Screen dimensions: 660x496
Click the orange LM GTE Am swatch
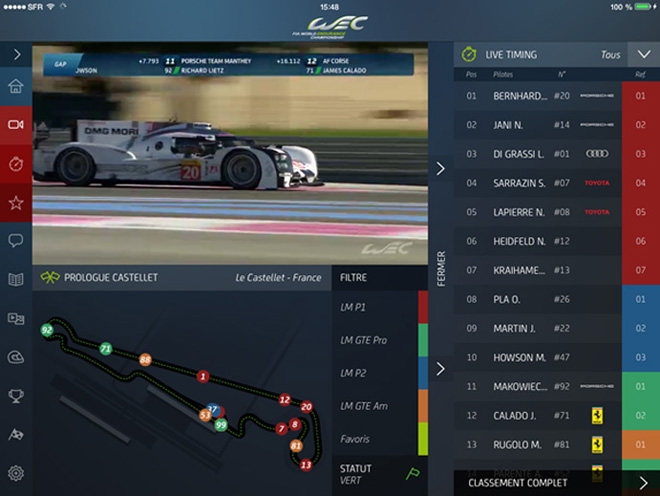click(x=422, y=406)
